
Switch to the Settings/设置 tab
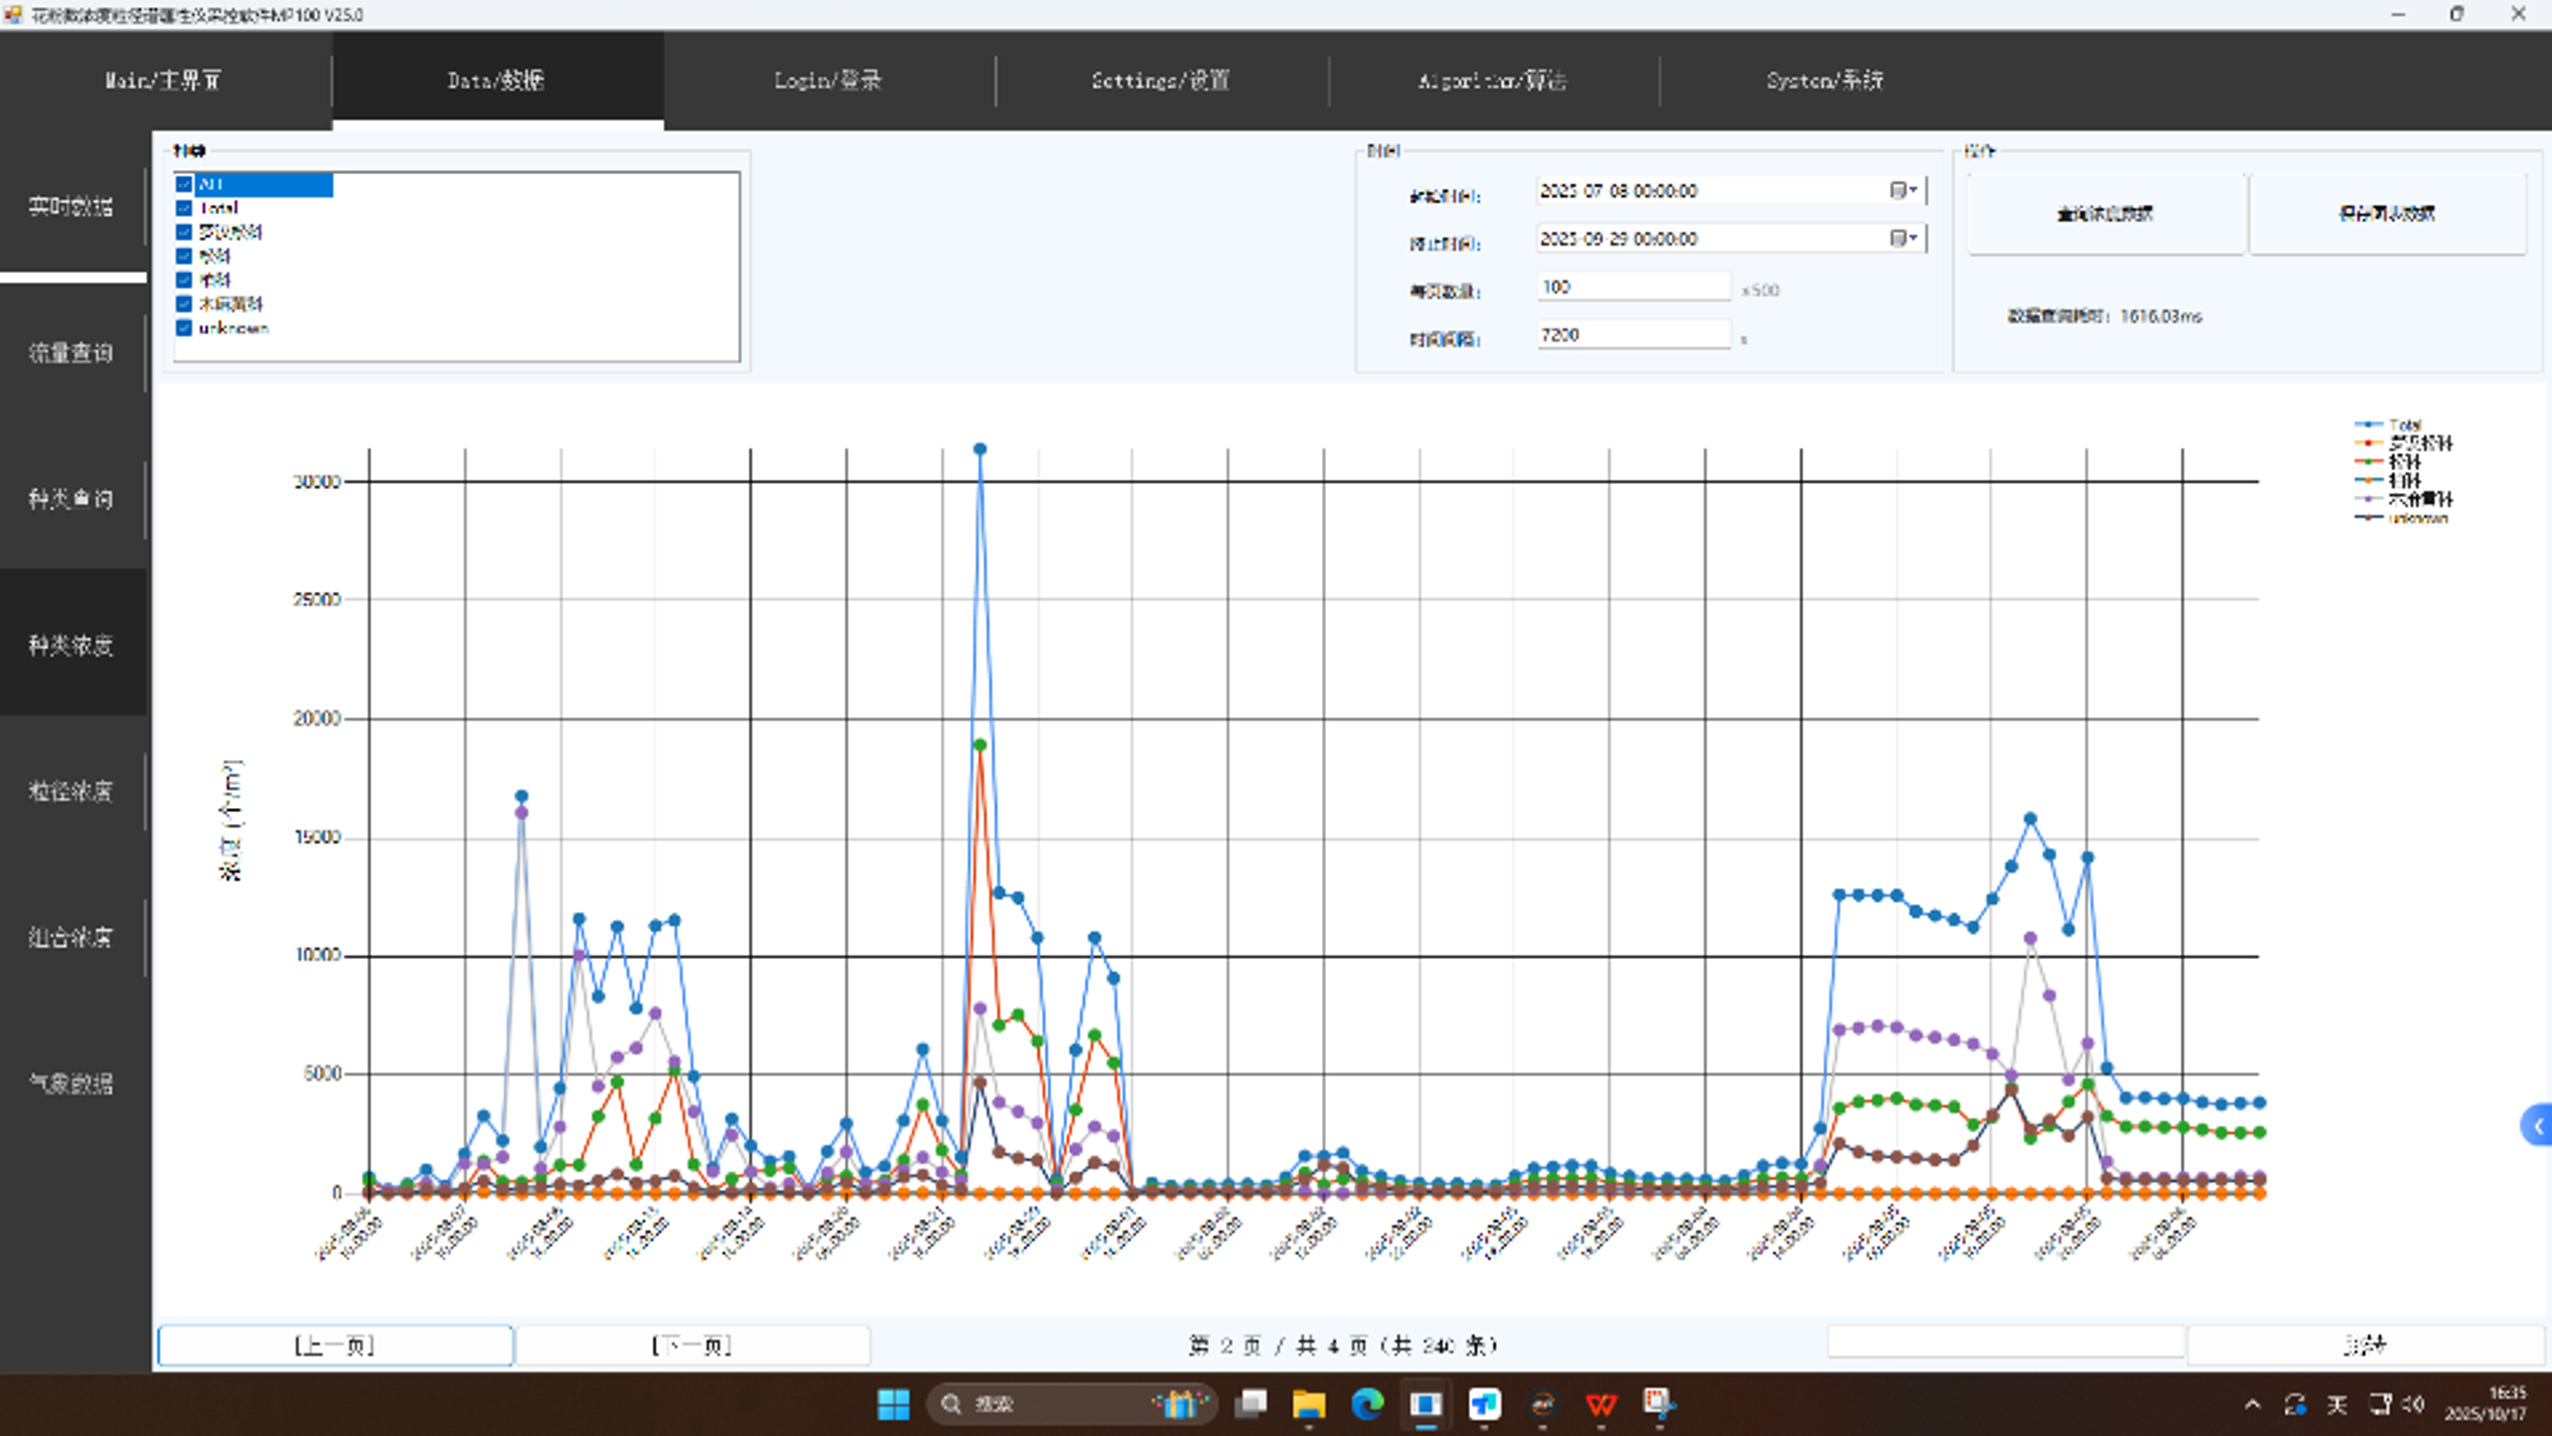pyautogui.click(x=1160, y=80)
